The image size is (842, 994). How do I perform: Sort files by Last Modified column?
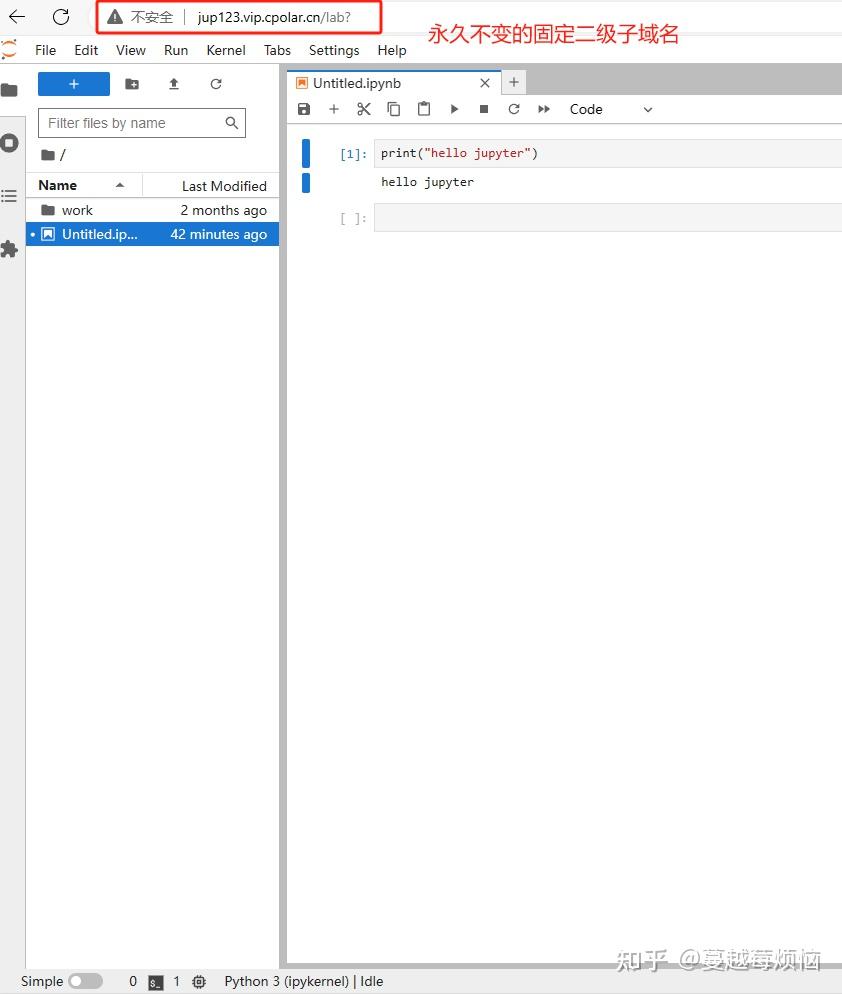tap(211, 185)
